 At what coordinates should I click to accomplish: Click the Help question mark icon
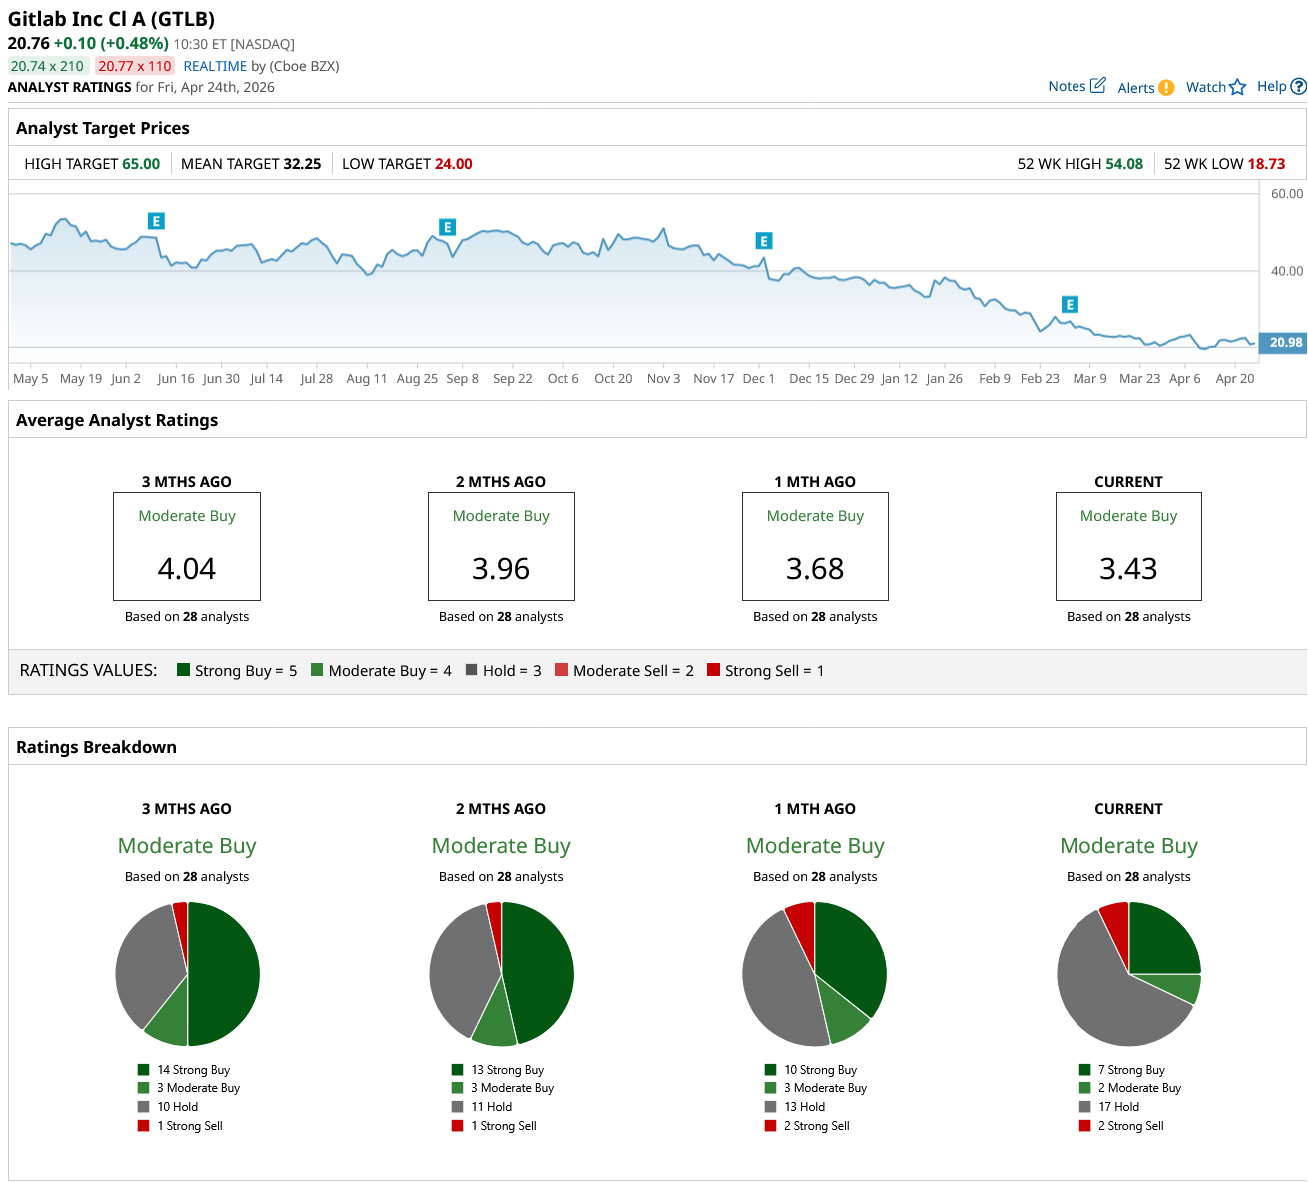(1299, 86)
